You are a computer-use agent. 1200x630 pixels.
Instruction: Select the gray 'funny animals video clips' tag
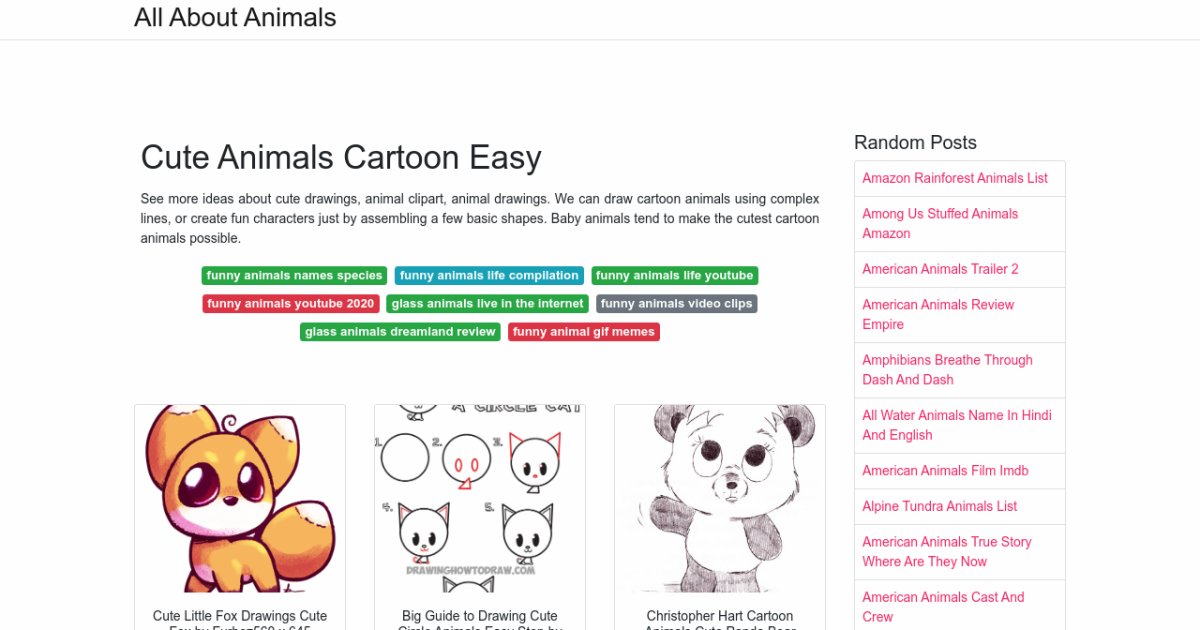tap(676, 304)
